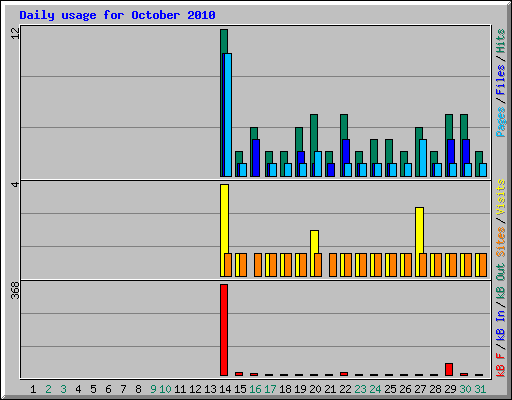Select day label '7' on the x-axis

123,389
